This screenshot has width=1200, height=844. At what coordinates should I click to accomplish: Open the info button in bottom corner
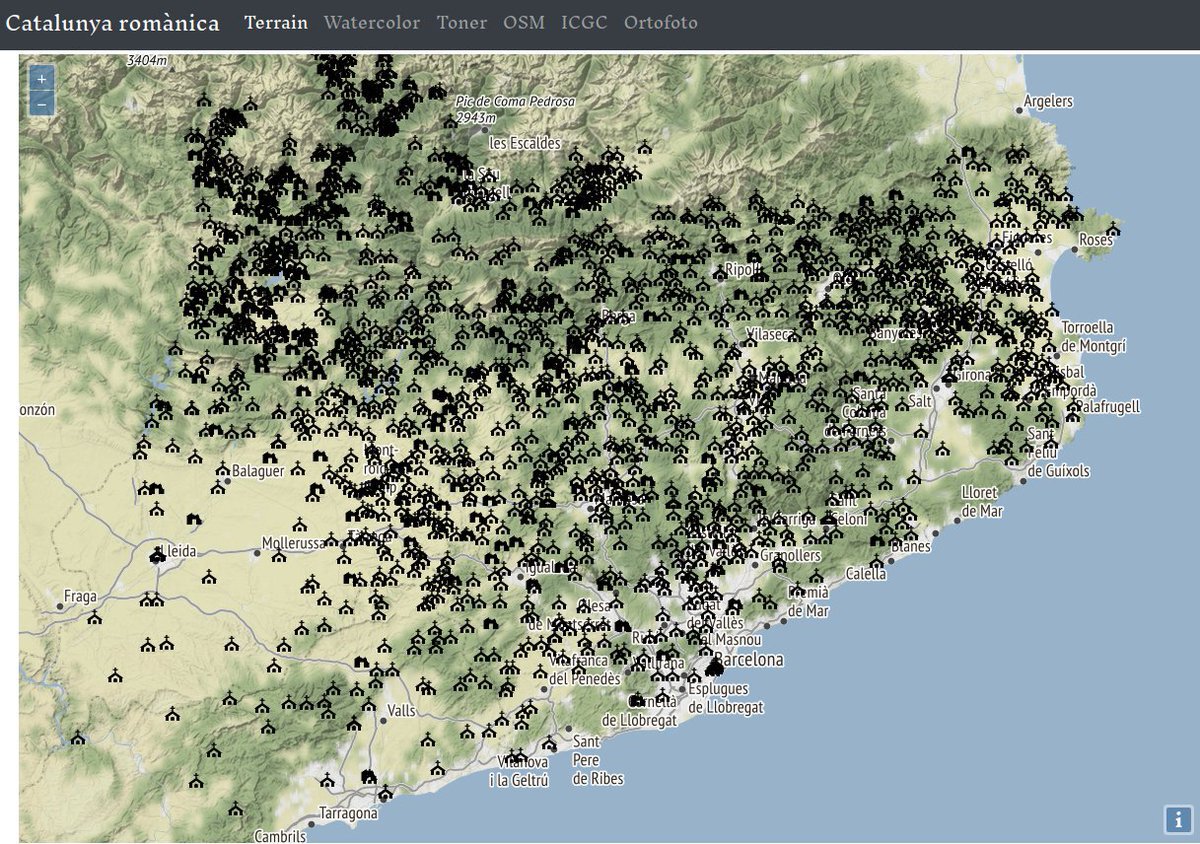[1177, 819]
